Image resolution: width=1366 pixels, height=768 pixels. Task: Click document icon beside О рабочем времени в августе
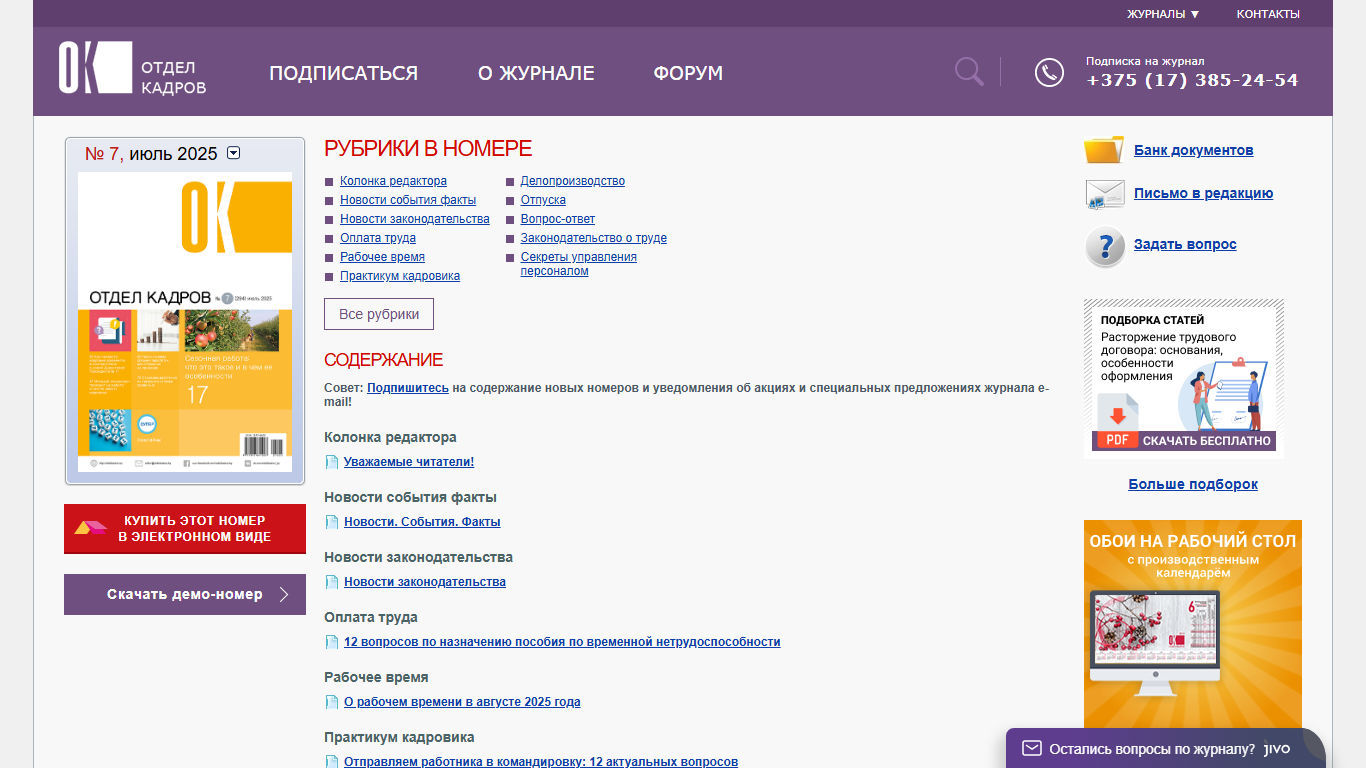(x=332, y=702)
